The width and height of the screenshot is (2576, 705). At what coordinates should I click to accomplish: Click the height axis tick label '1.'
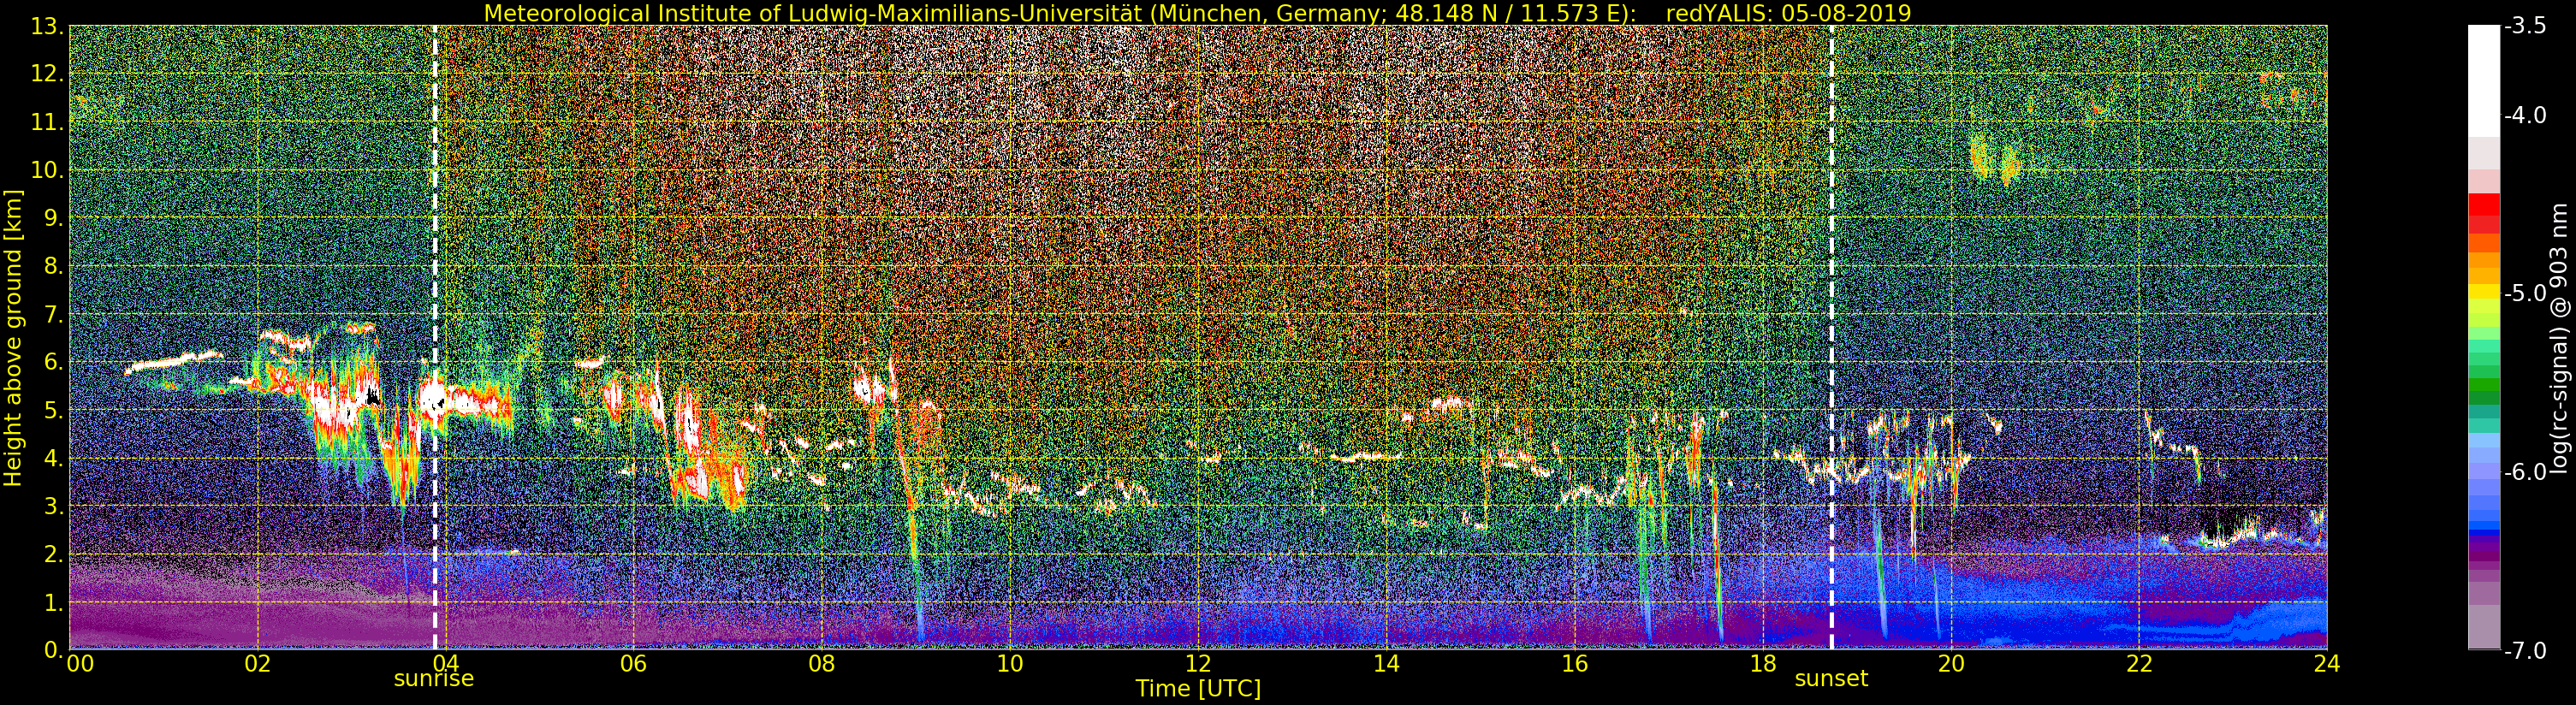coord(52,602)
